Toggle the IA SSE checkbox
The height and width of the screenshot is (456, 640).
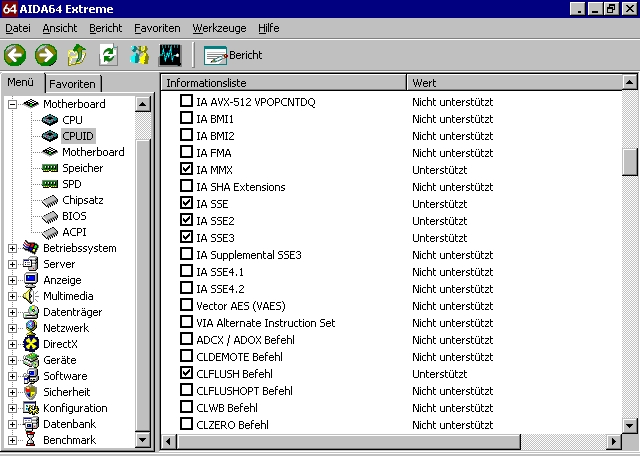coord(186,202)
